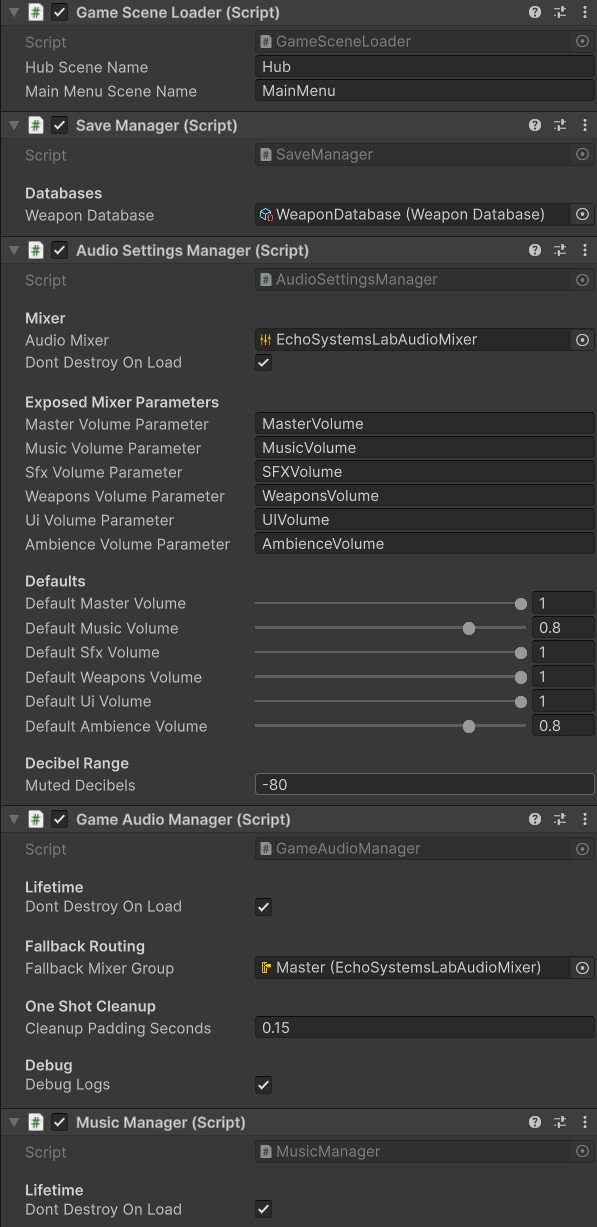Viewport: 597px width, 1227px height.
Task: Disable the Game Scene Loader component checkbox
Action: 59,13
